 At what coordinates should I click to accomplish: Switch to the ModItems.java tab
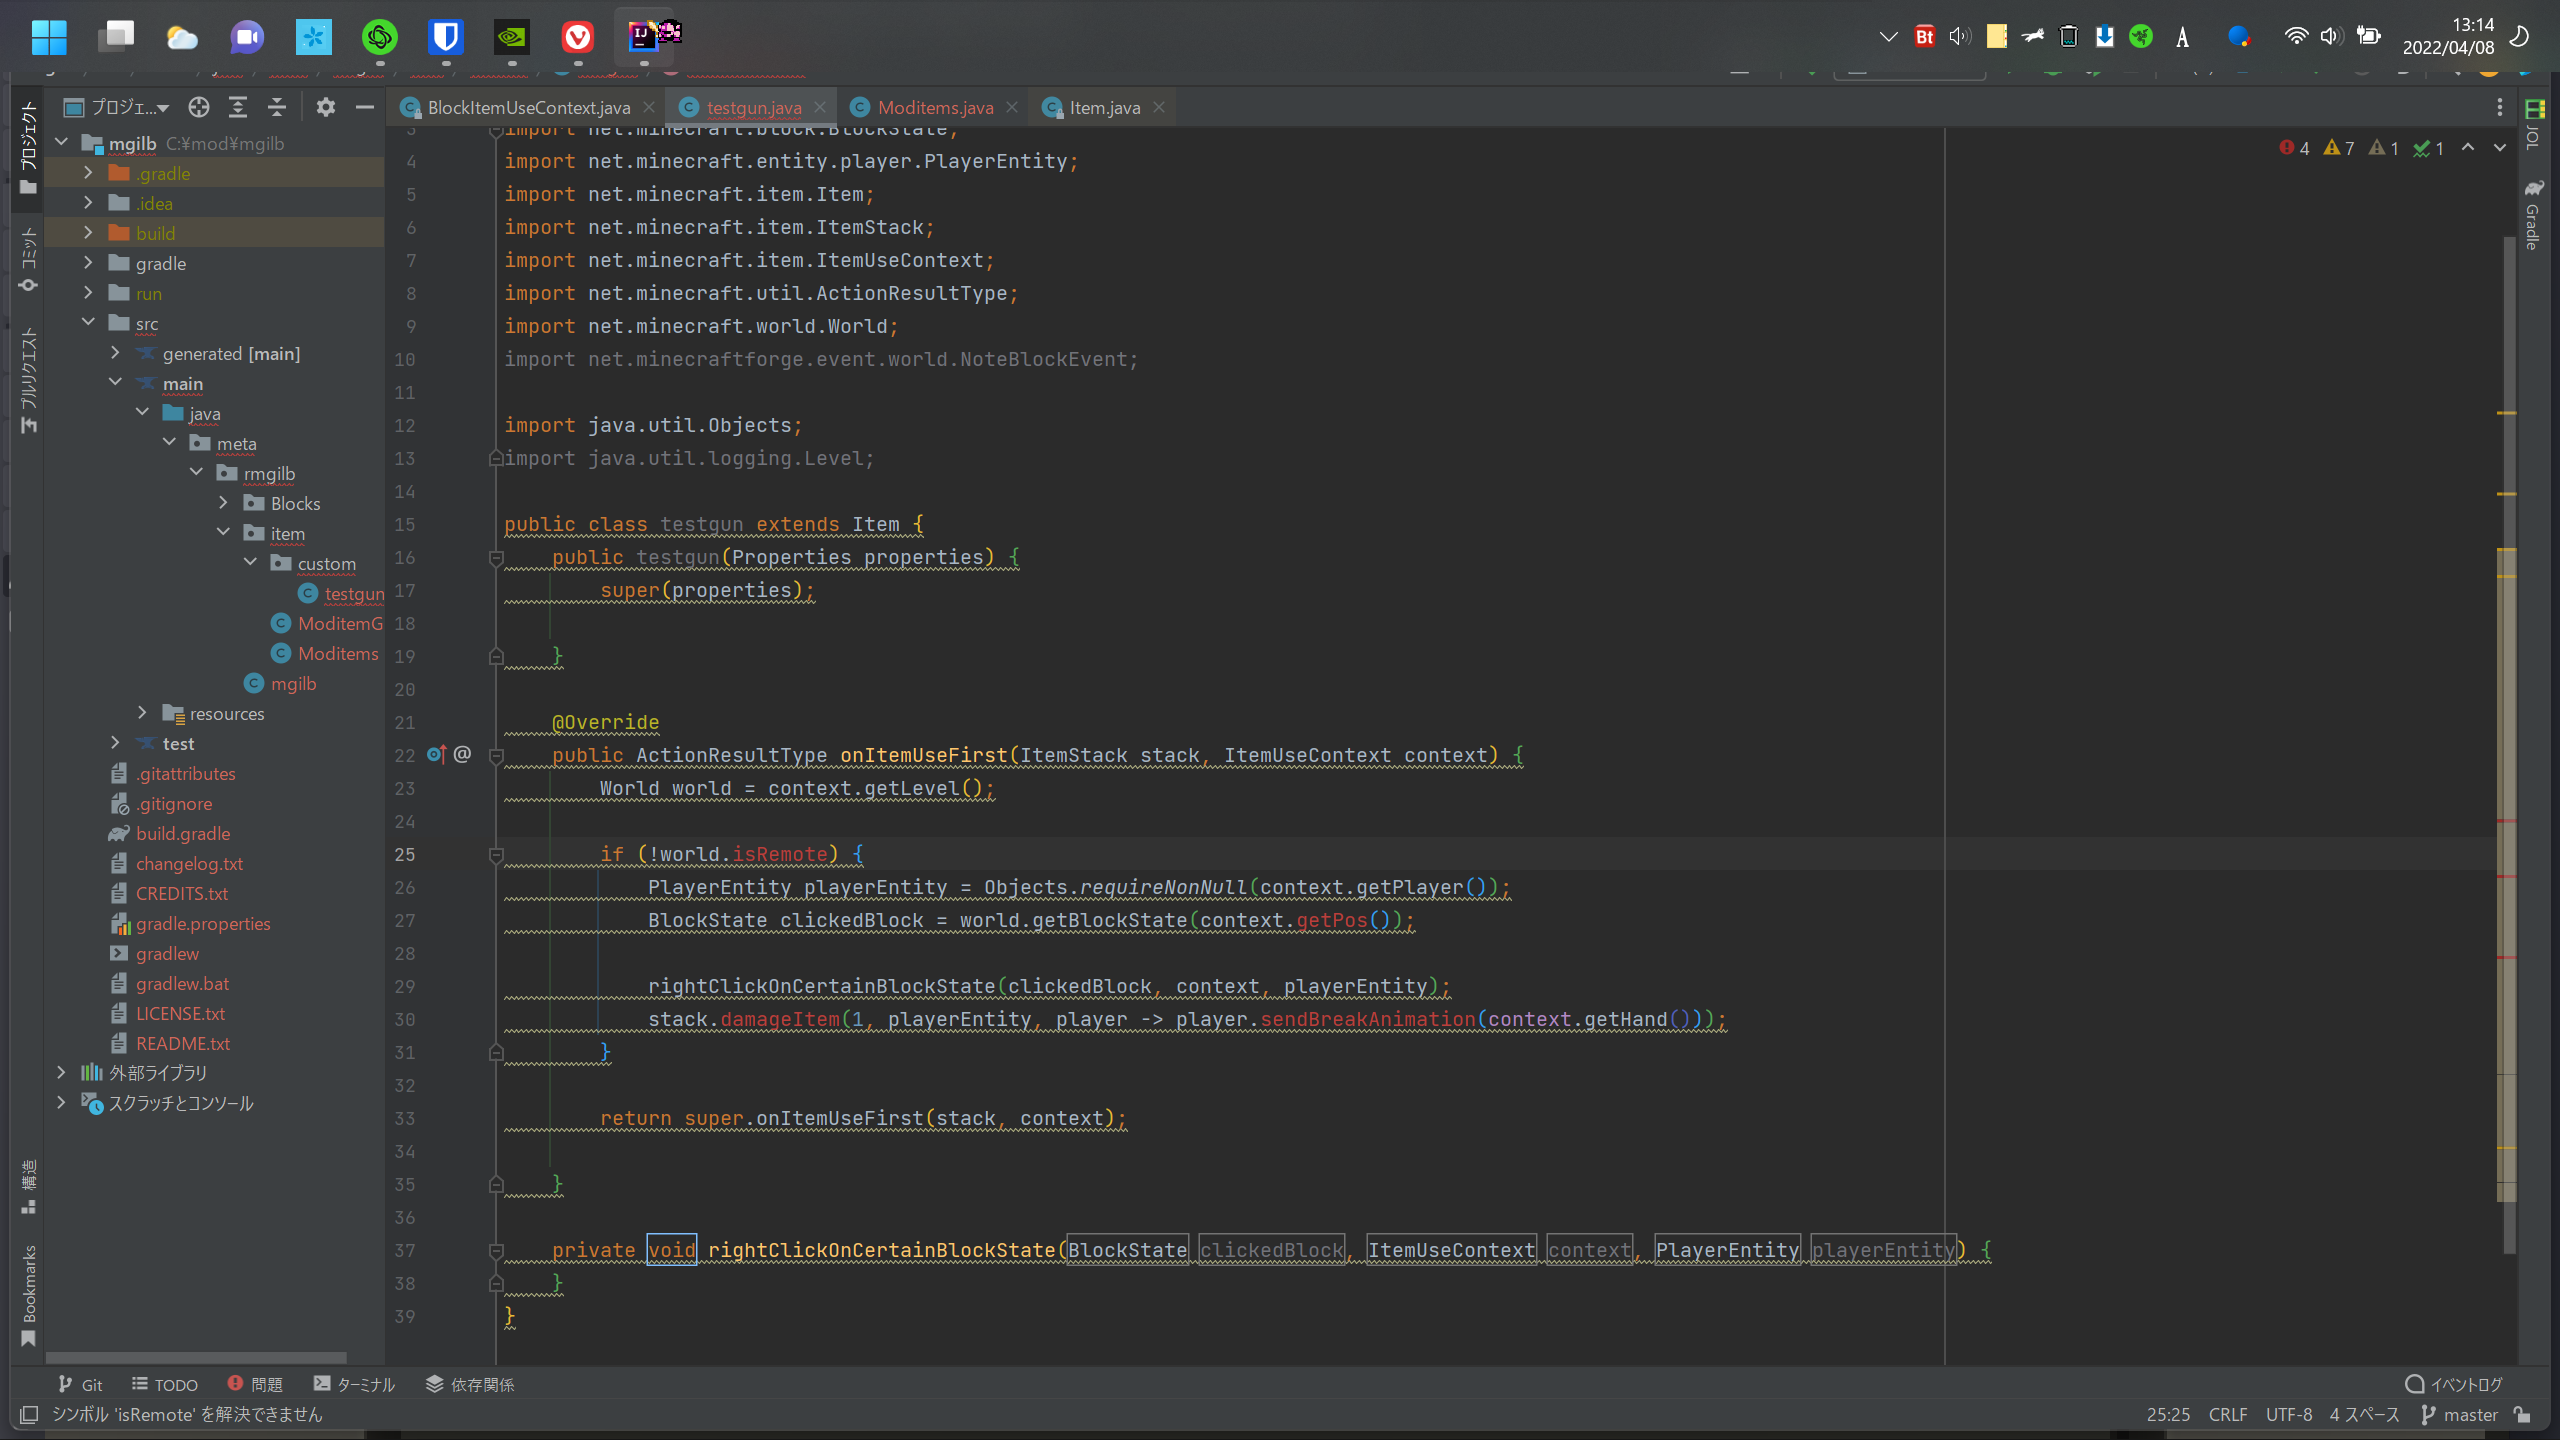click(x=934, y=107)
